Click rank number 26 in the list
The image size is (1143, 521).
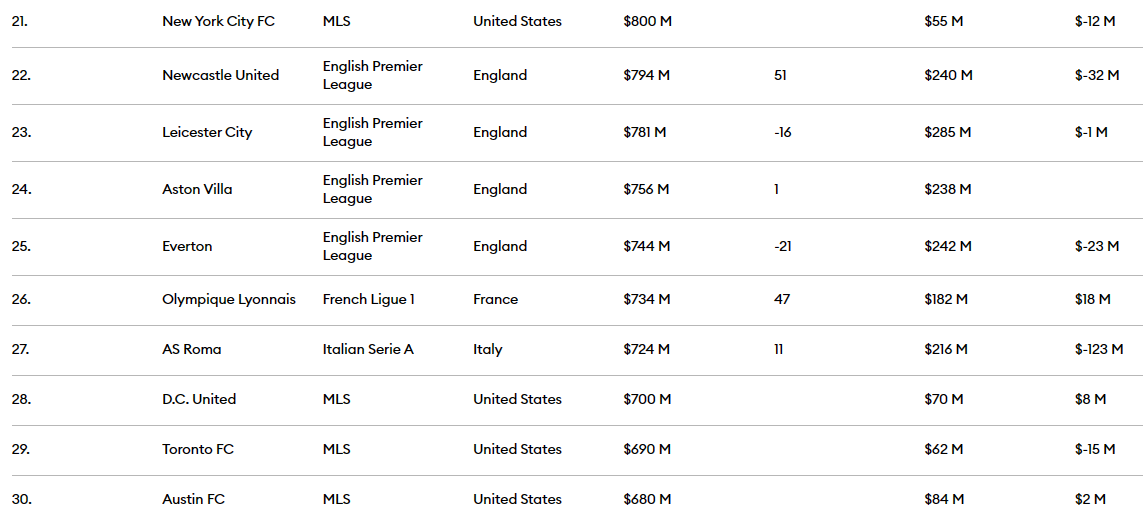click(x=21, y=299)
